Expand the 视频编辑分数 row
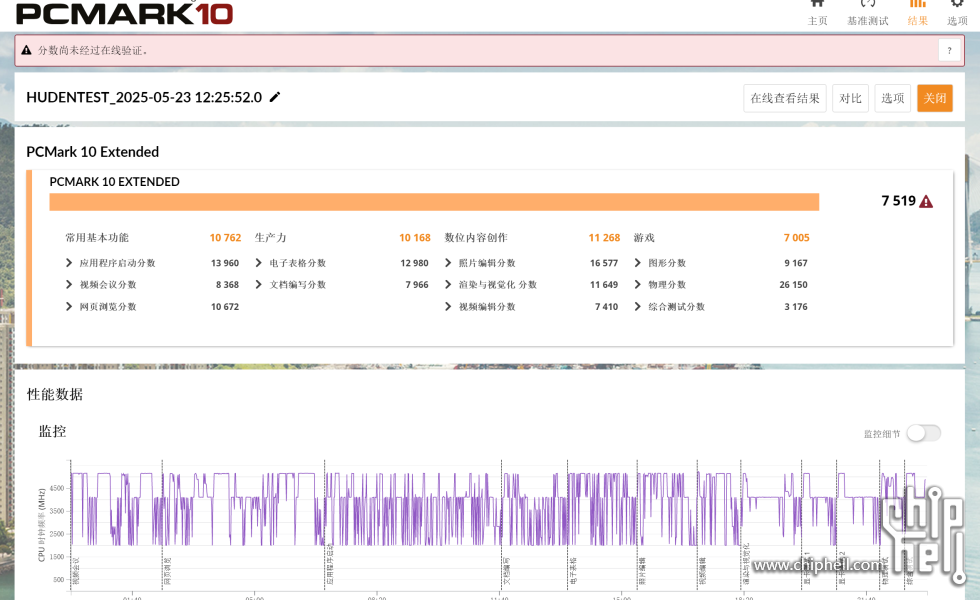Viewport: 980px width, 600px height. (448, 306)
